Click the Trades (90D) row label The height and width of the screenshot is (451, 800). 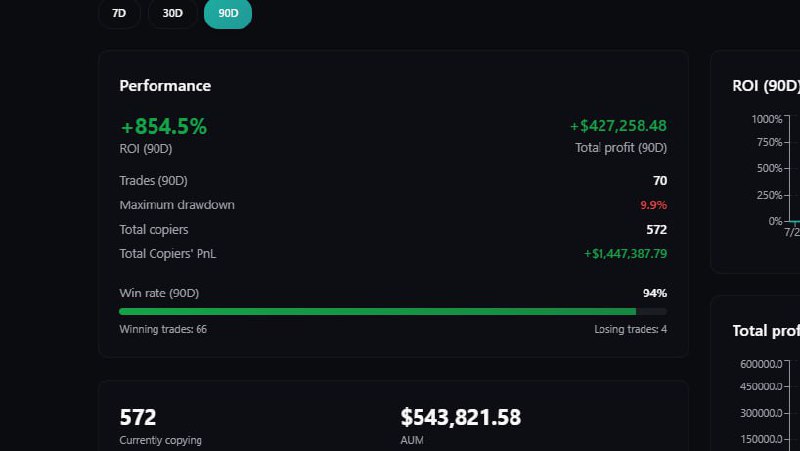[x=153, y=181]
